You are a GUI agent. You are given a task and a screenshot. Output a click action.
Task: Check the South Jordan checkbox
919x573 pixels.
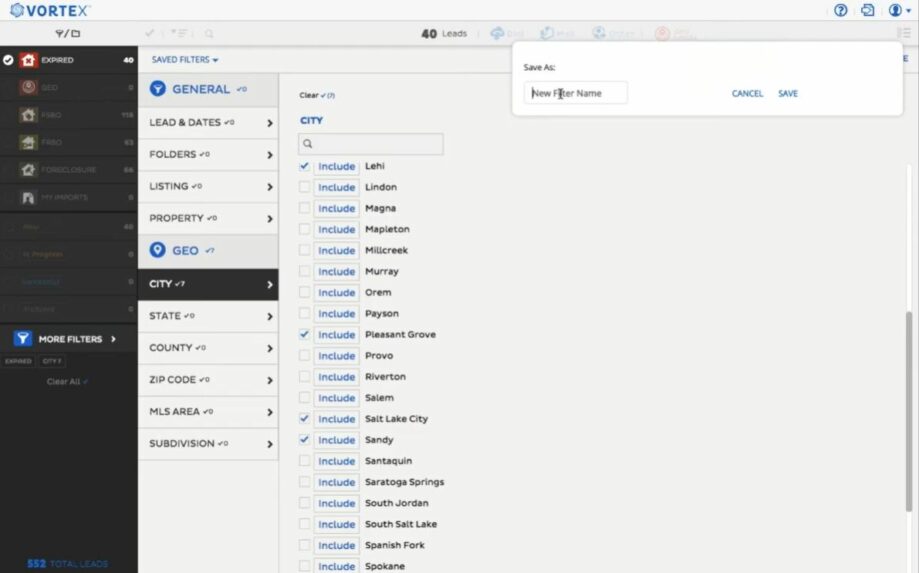304,503
